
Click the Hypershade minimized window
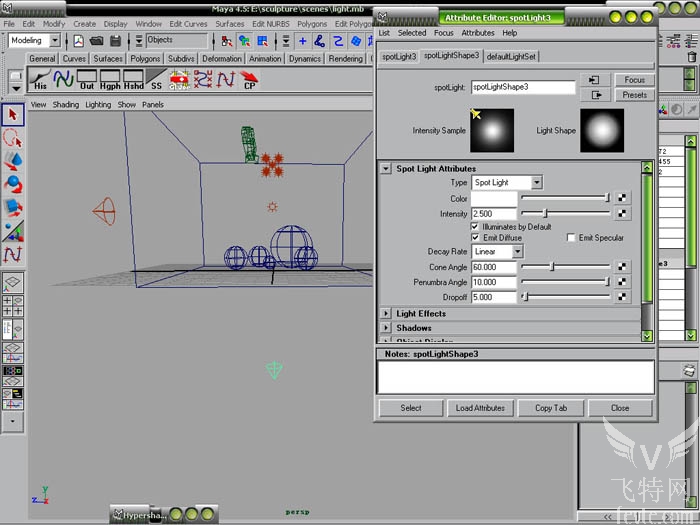pyautogui.click(x=164, y=515)
